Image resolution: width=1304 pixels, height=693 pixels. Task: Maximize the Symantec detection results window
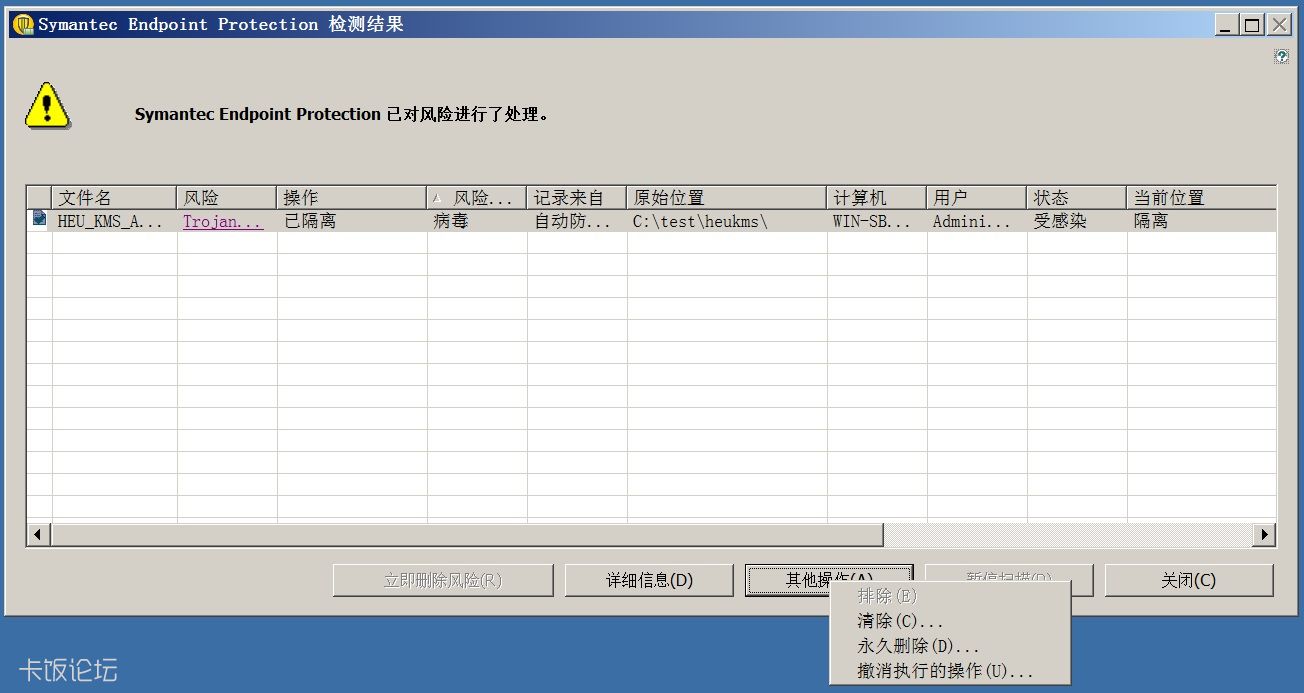coord(1253,25)
